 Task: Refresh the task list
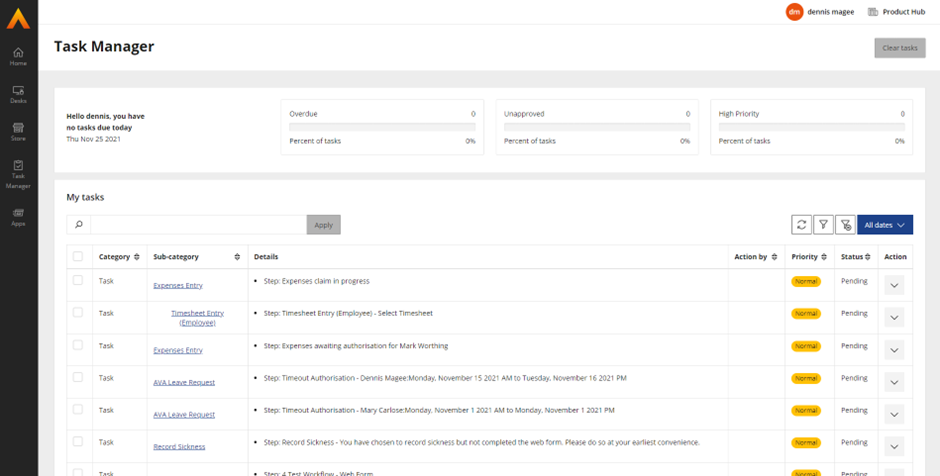coord(801,225)
